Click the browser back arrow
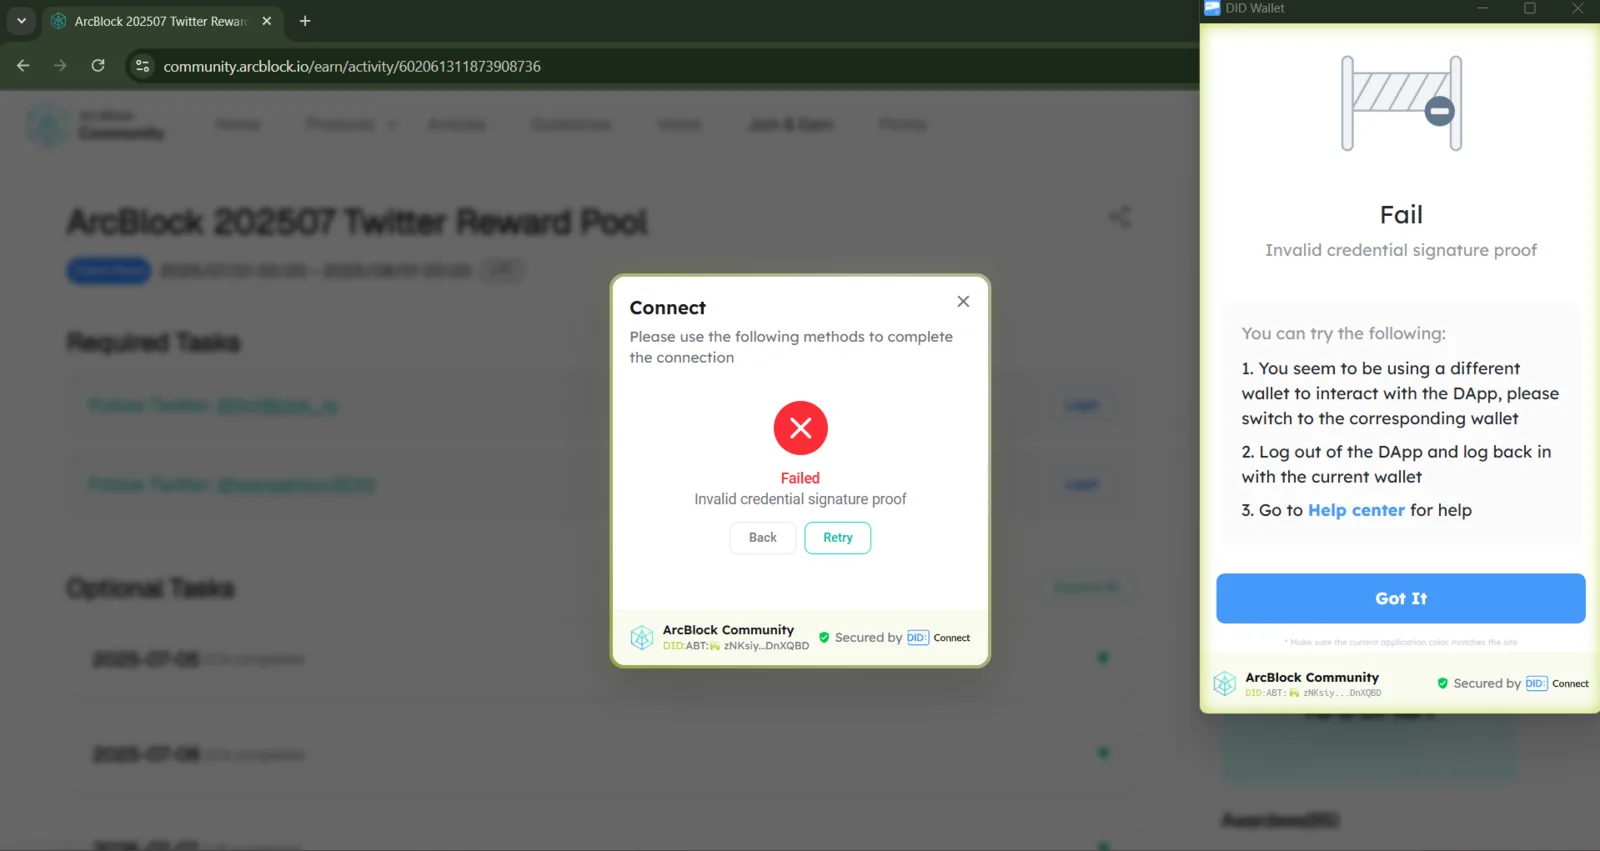The height and width of the screenshot is (851, 1600). point(23,66)
